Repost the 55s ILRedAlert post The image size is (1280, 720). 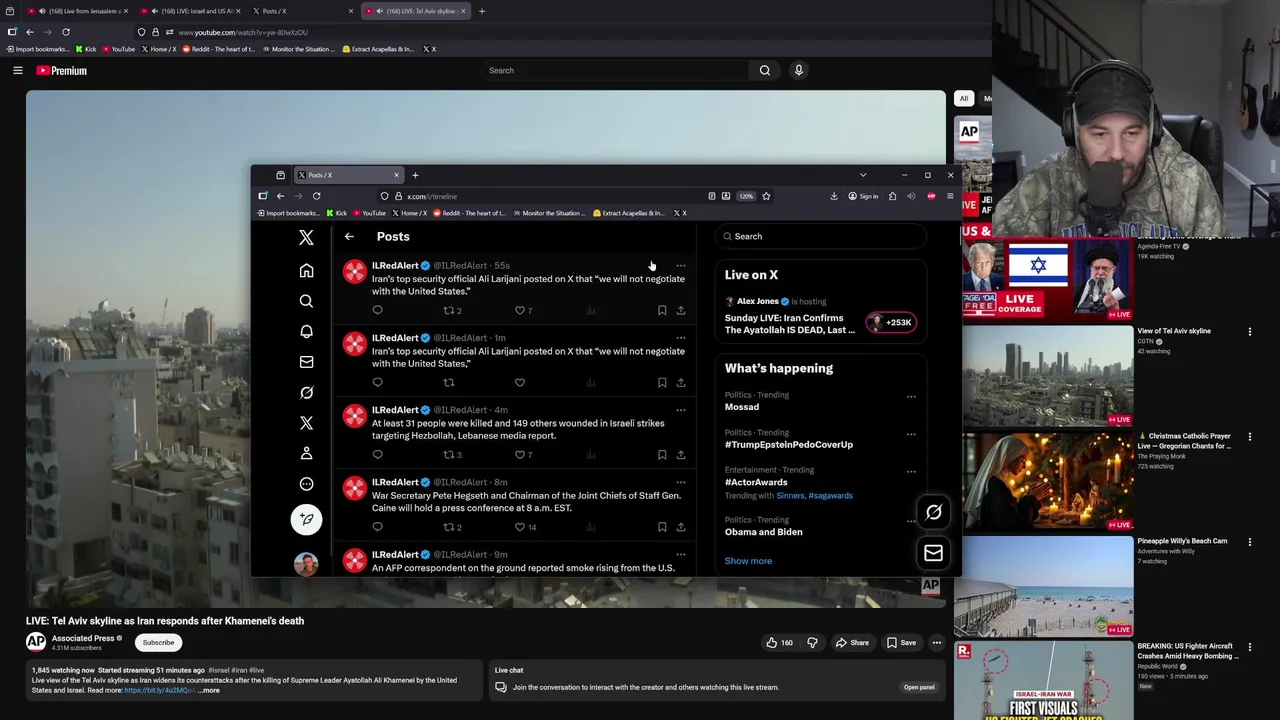tap(449, 310)
